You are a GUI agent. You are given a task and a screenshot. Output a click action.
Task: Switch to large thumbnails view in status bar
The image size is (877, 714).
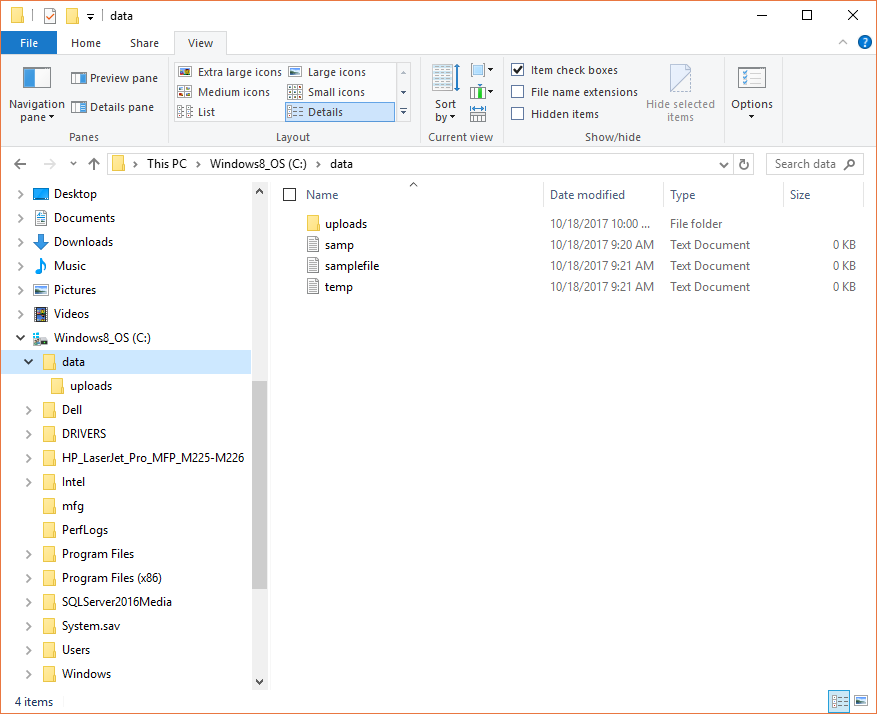(x=861, y=701)
